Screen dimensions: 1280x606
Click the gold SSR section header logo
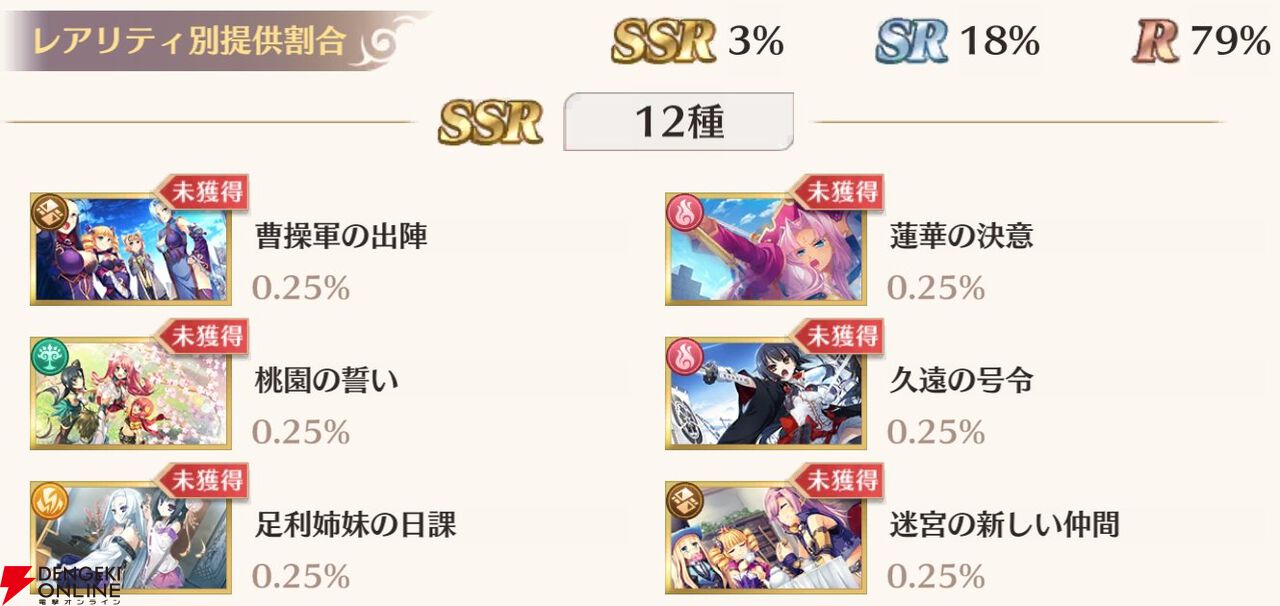(490, 122)
